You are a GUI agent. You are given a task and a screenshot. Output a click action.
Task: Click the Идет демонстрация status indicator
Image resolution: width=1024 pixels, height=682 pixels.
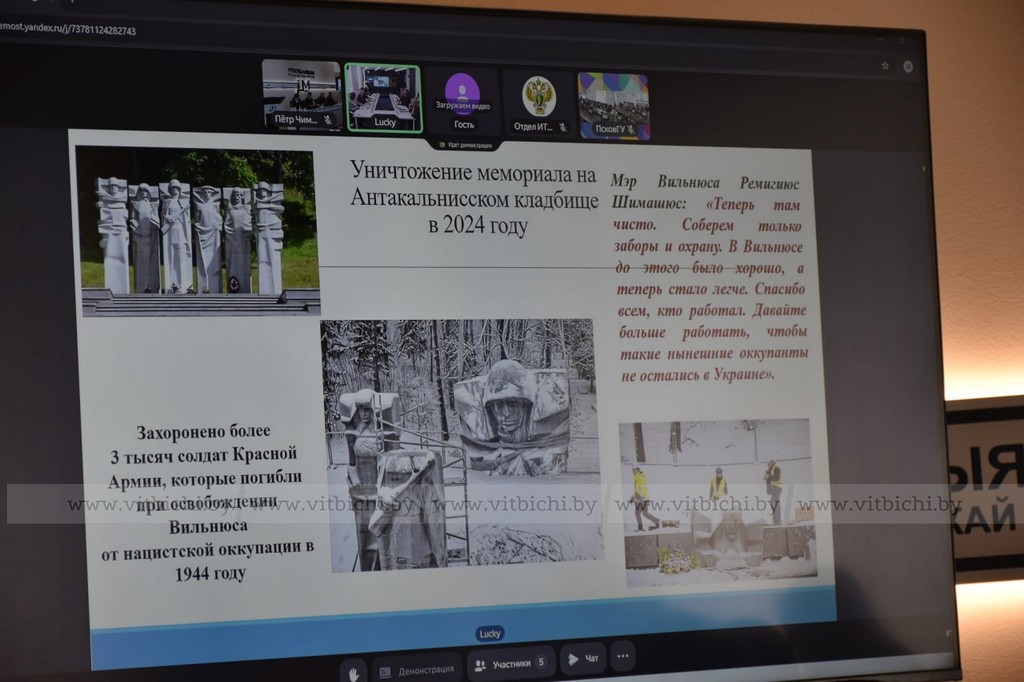pos(468,145)
